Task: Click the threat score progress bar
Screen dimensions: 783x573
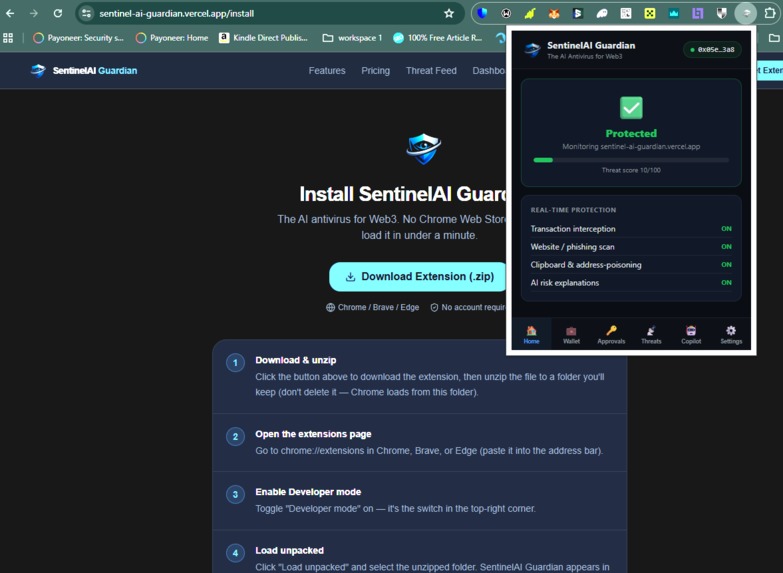Action: [631, 160]
